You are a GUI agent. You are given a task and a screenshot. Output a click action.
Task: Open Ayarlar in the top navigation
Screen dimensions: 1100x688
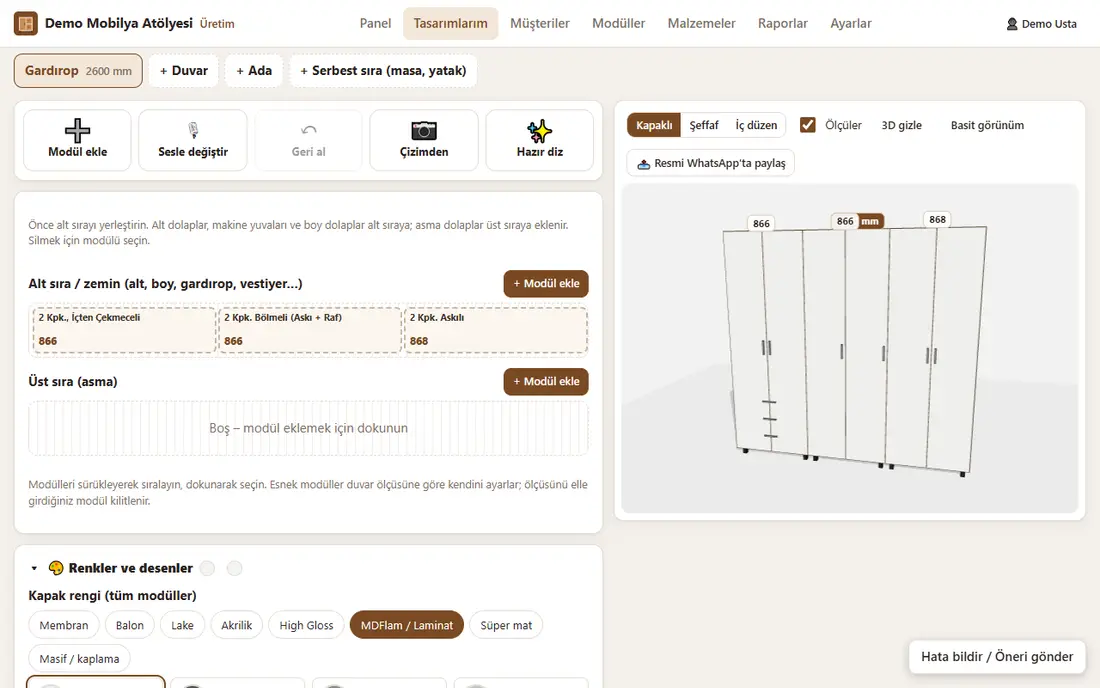(x=851, y=23)
